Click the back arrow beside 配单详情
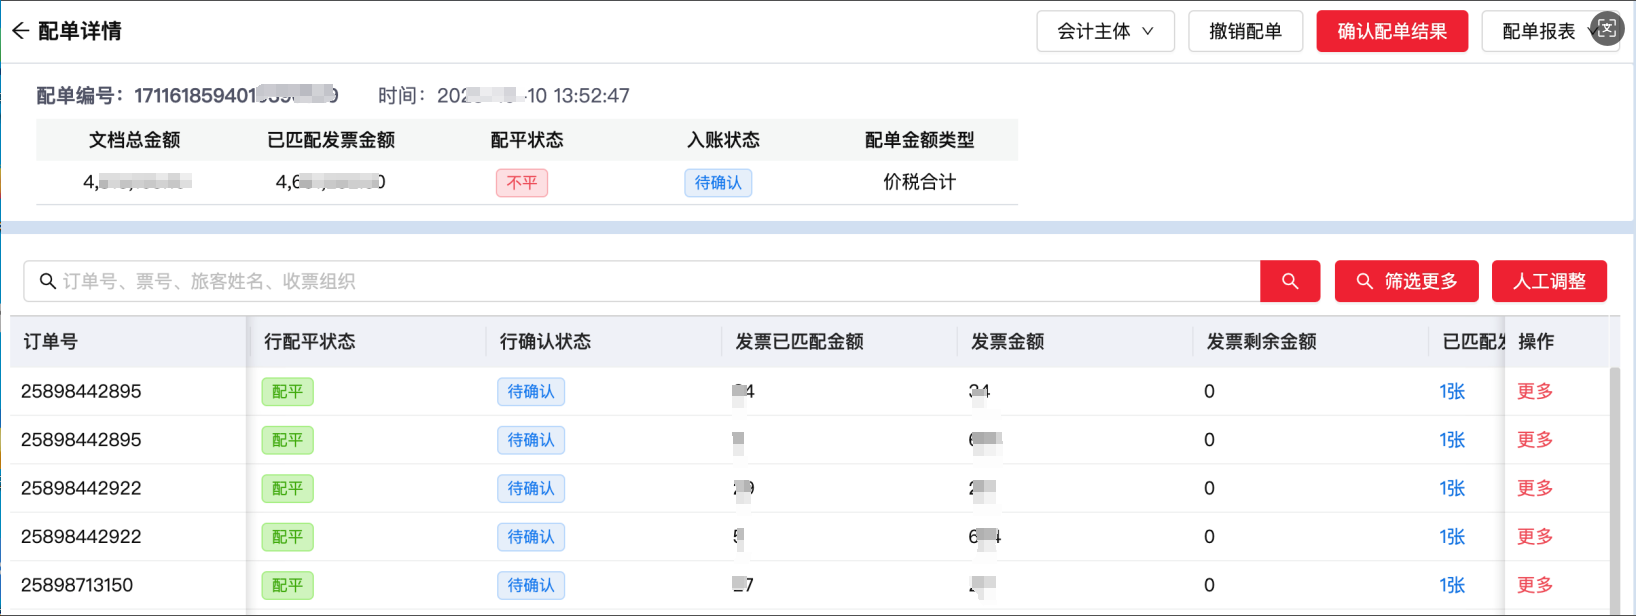 20,31
